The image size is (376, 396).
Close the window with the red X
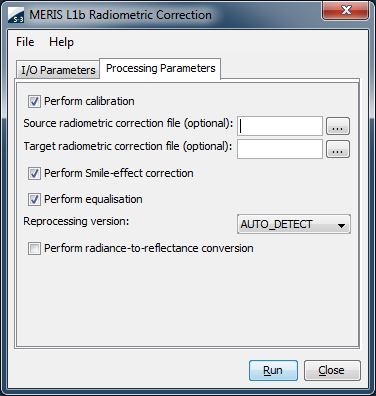(x=345, y=10)
